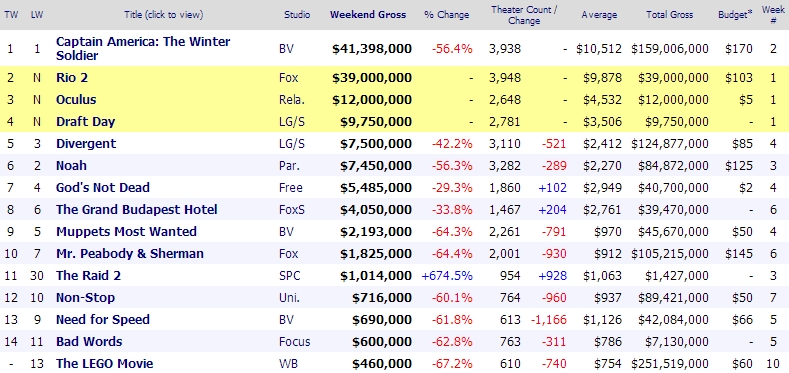
Task: Sort by Weekend Gross column header
Action: click(x=368, y=15)
